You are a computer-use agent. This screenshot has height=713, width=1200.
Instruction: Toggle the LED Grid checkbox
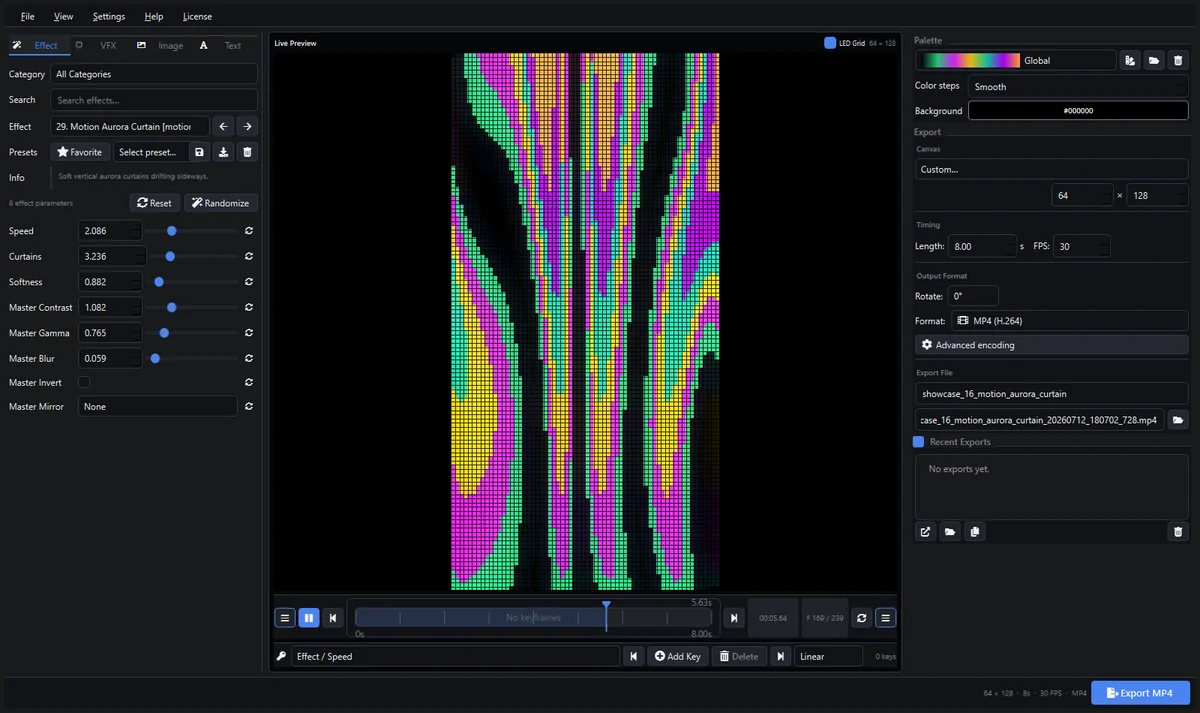tap(831, 43)
